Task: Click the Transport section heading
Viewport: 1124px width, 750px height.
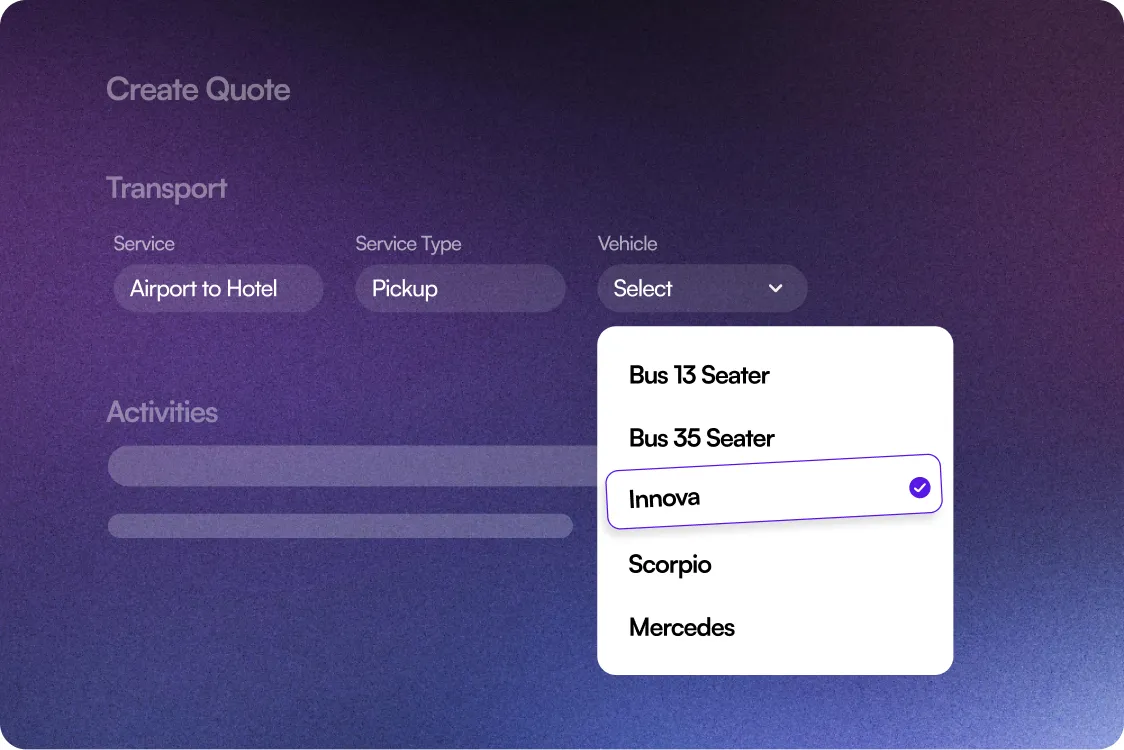Action: [x=166, y=189]
